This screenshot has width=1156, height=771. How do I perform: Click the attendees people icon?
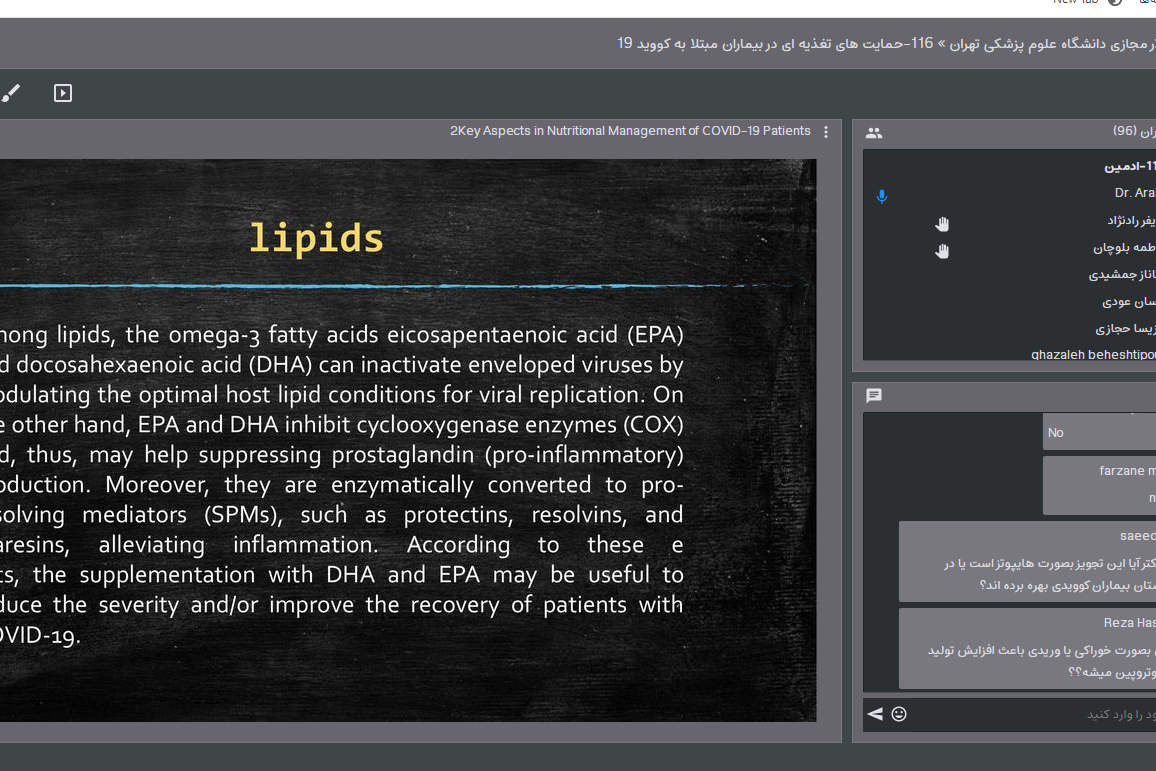tap(874, 133)
